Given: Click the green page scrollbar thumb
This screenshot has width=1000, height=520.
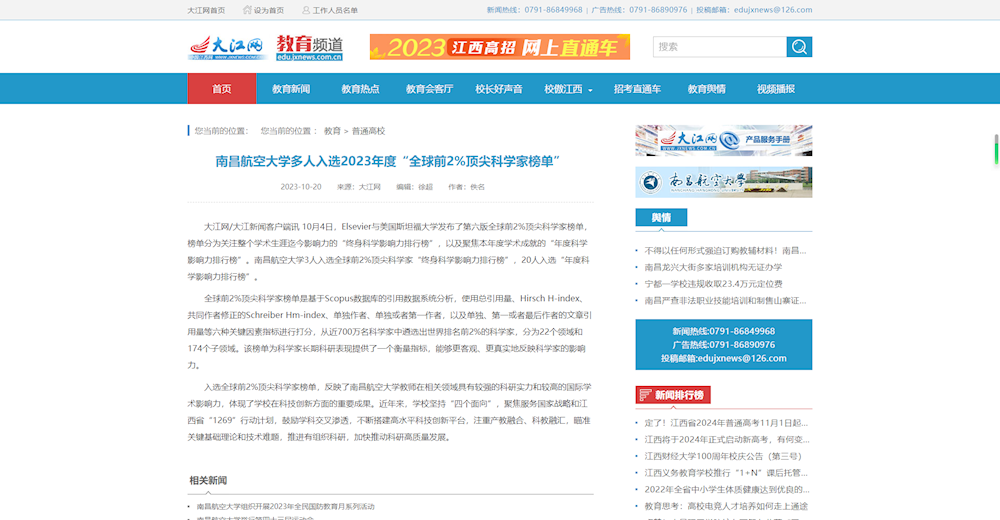Looking at the screenshot, I should tap(996, 149).
